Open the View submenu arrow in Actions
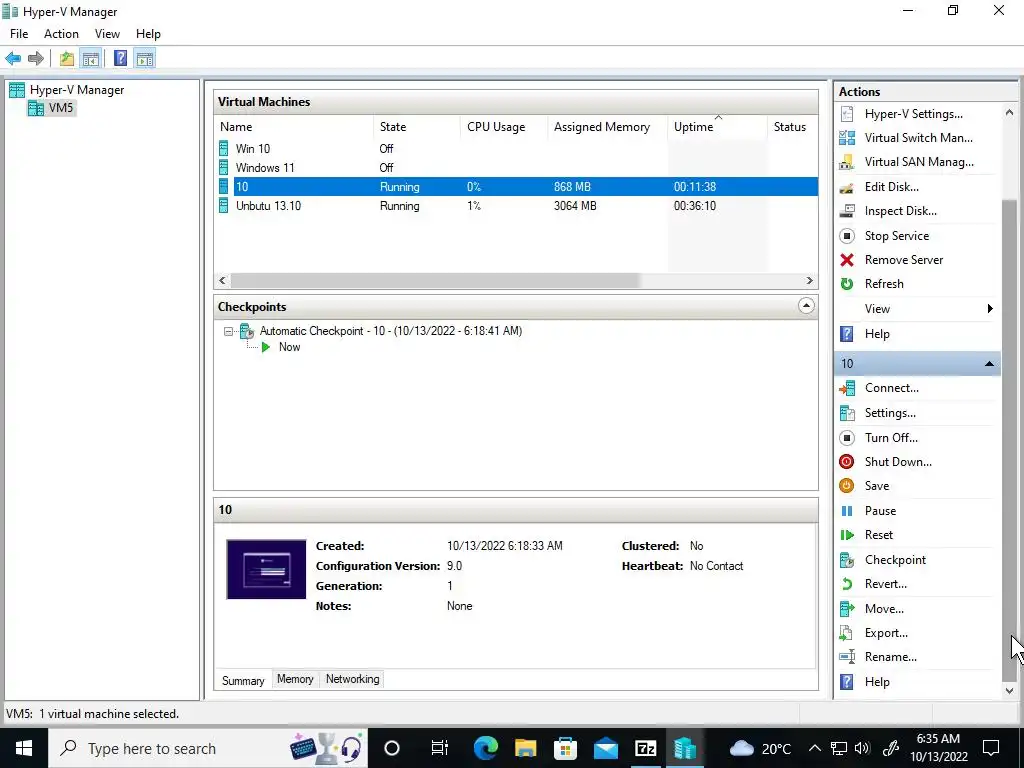The height and width of the screenshot is (768, 1024). (x=990, y=309)
